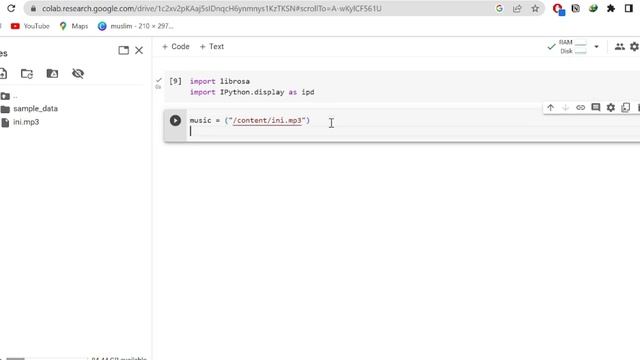640x360 pixels.
Task: Open the green globe extension icon
Action: 593,8
